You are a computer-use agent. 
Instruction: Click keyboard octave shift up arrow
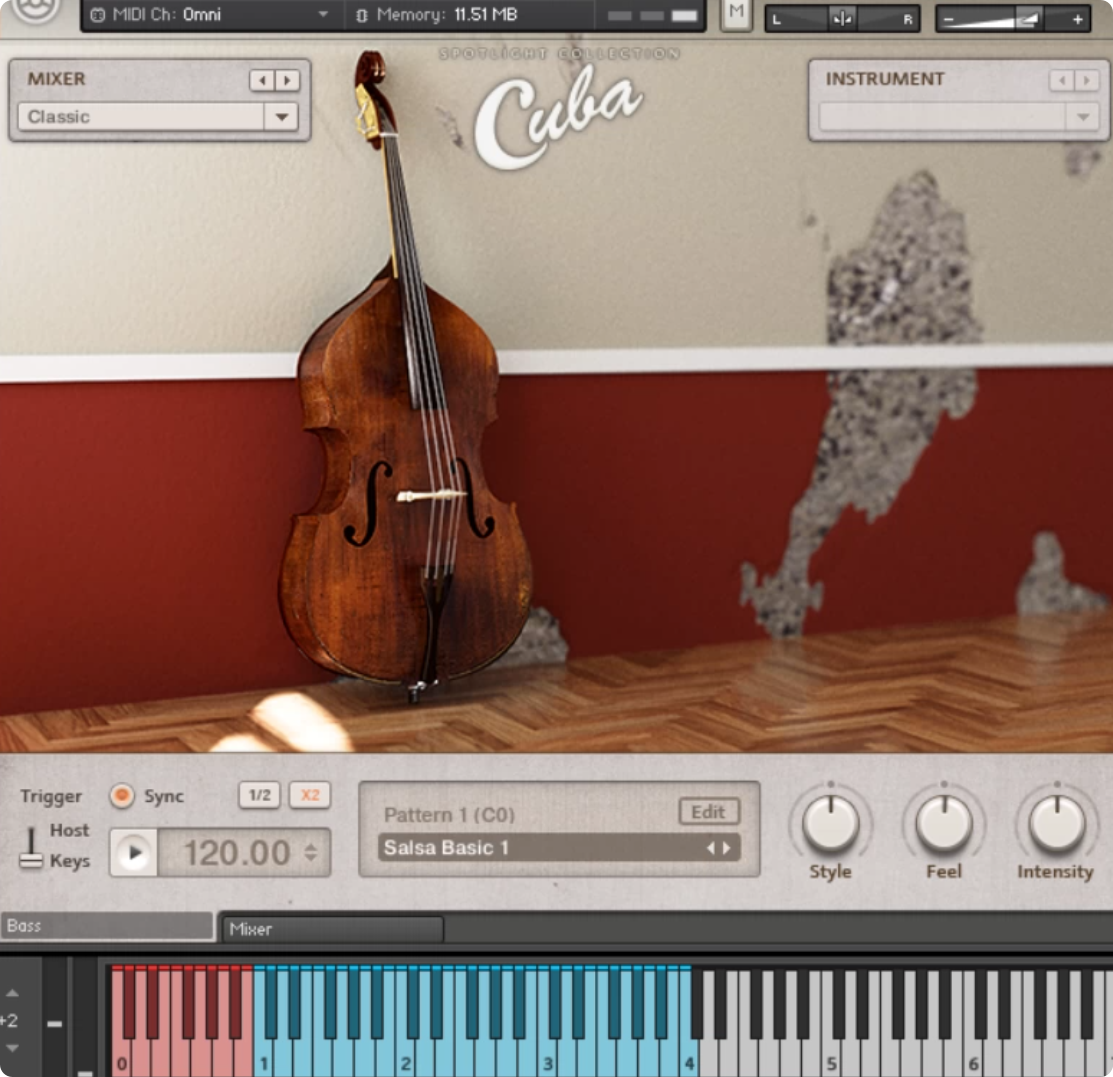[x=12, y=993]
